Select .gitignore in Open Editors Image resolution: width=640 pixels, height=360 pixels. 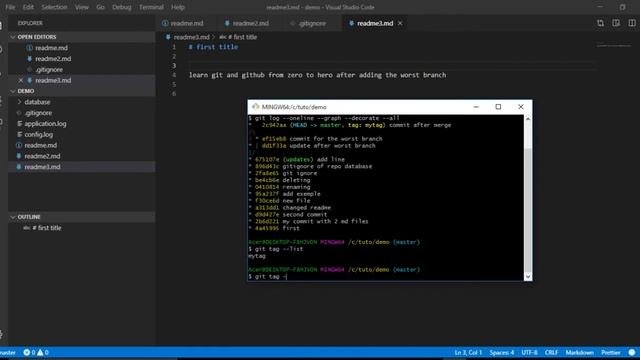click(82, 69)
